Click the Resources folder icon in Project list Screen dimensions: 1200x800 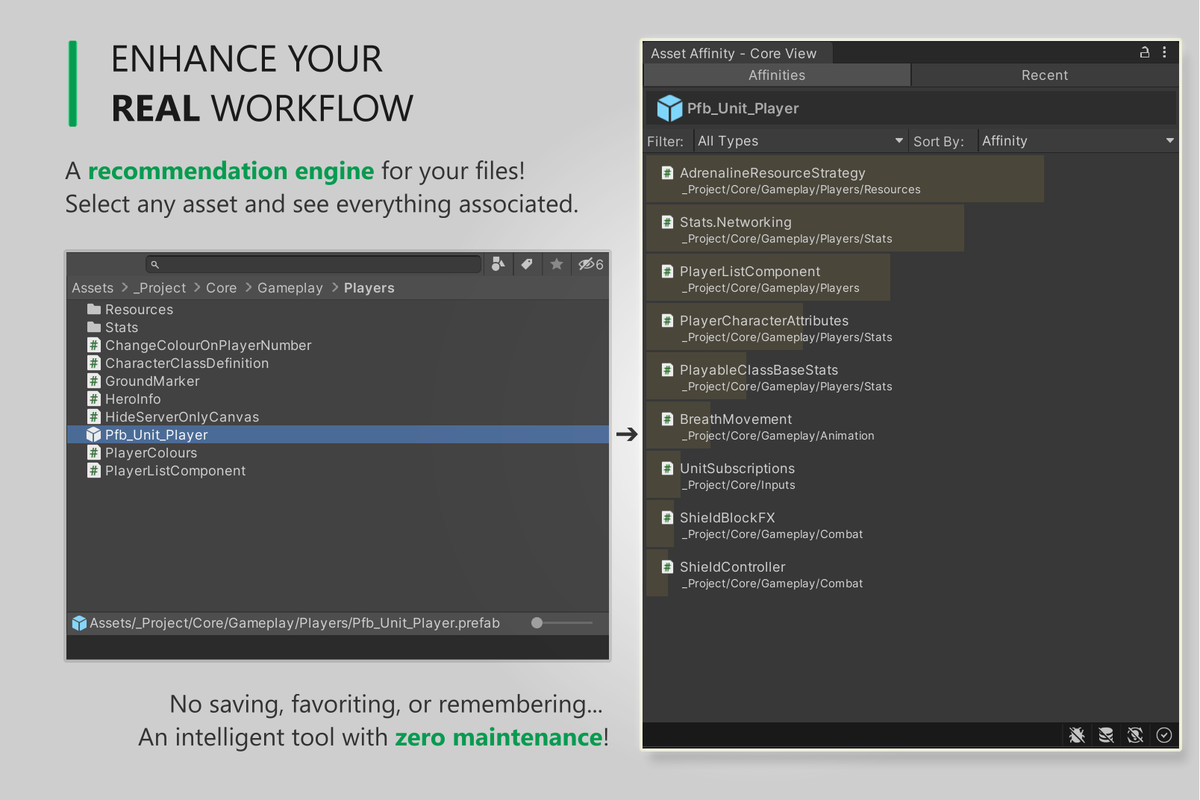coord(94,310)
